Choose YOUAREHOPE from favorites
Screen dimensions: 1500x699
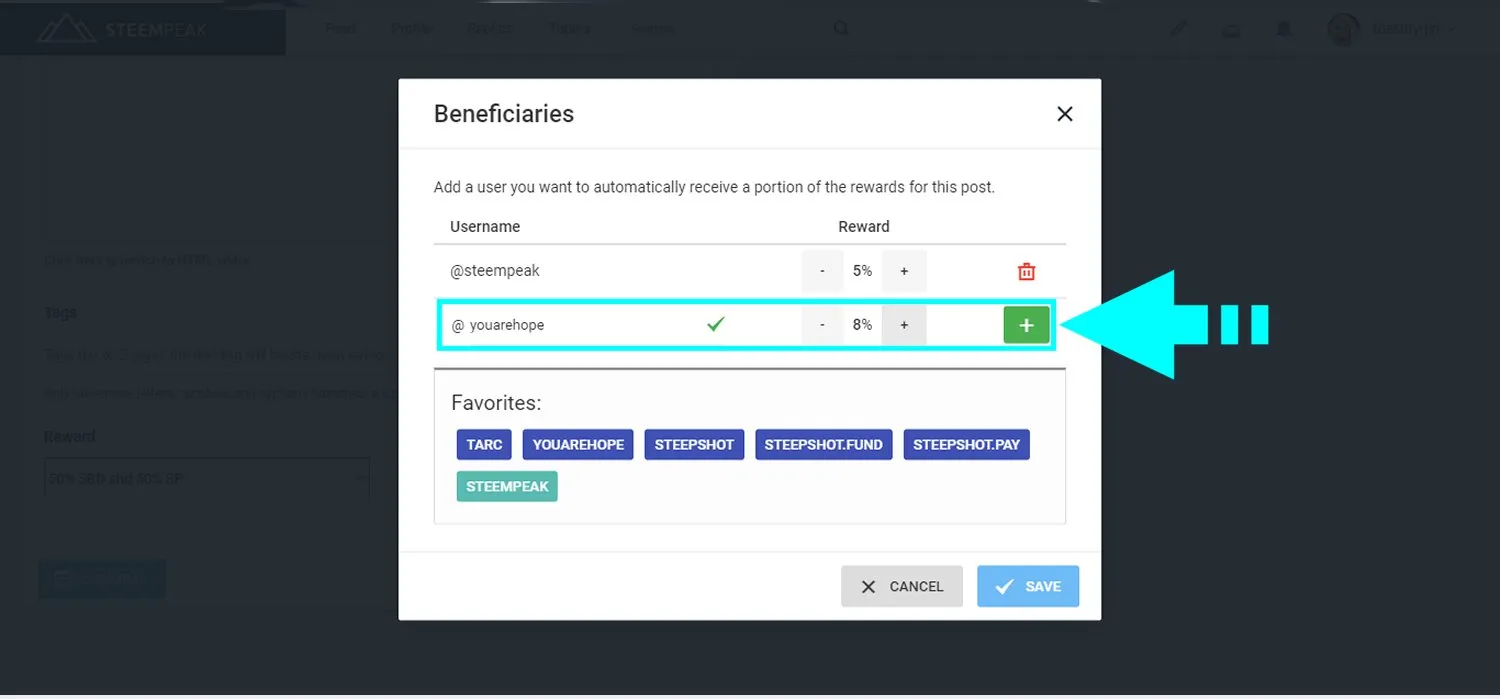point(578,444)
